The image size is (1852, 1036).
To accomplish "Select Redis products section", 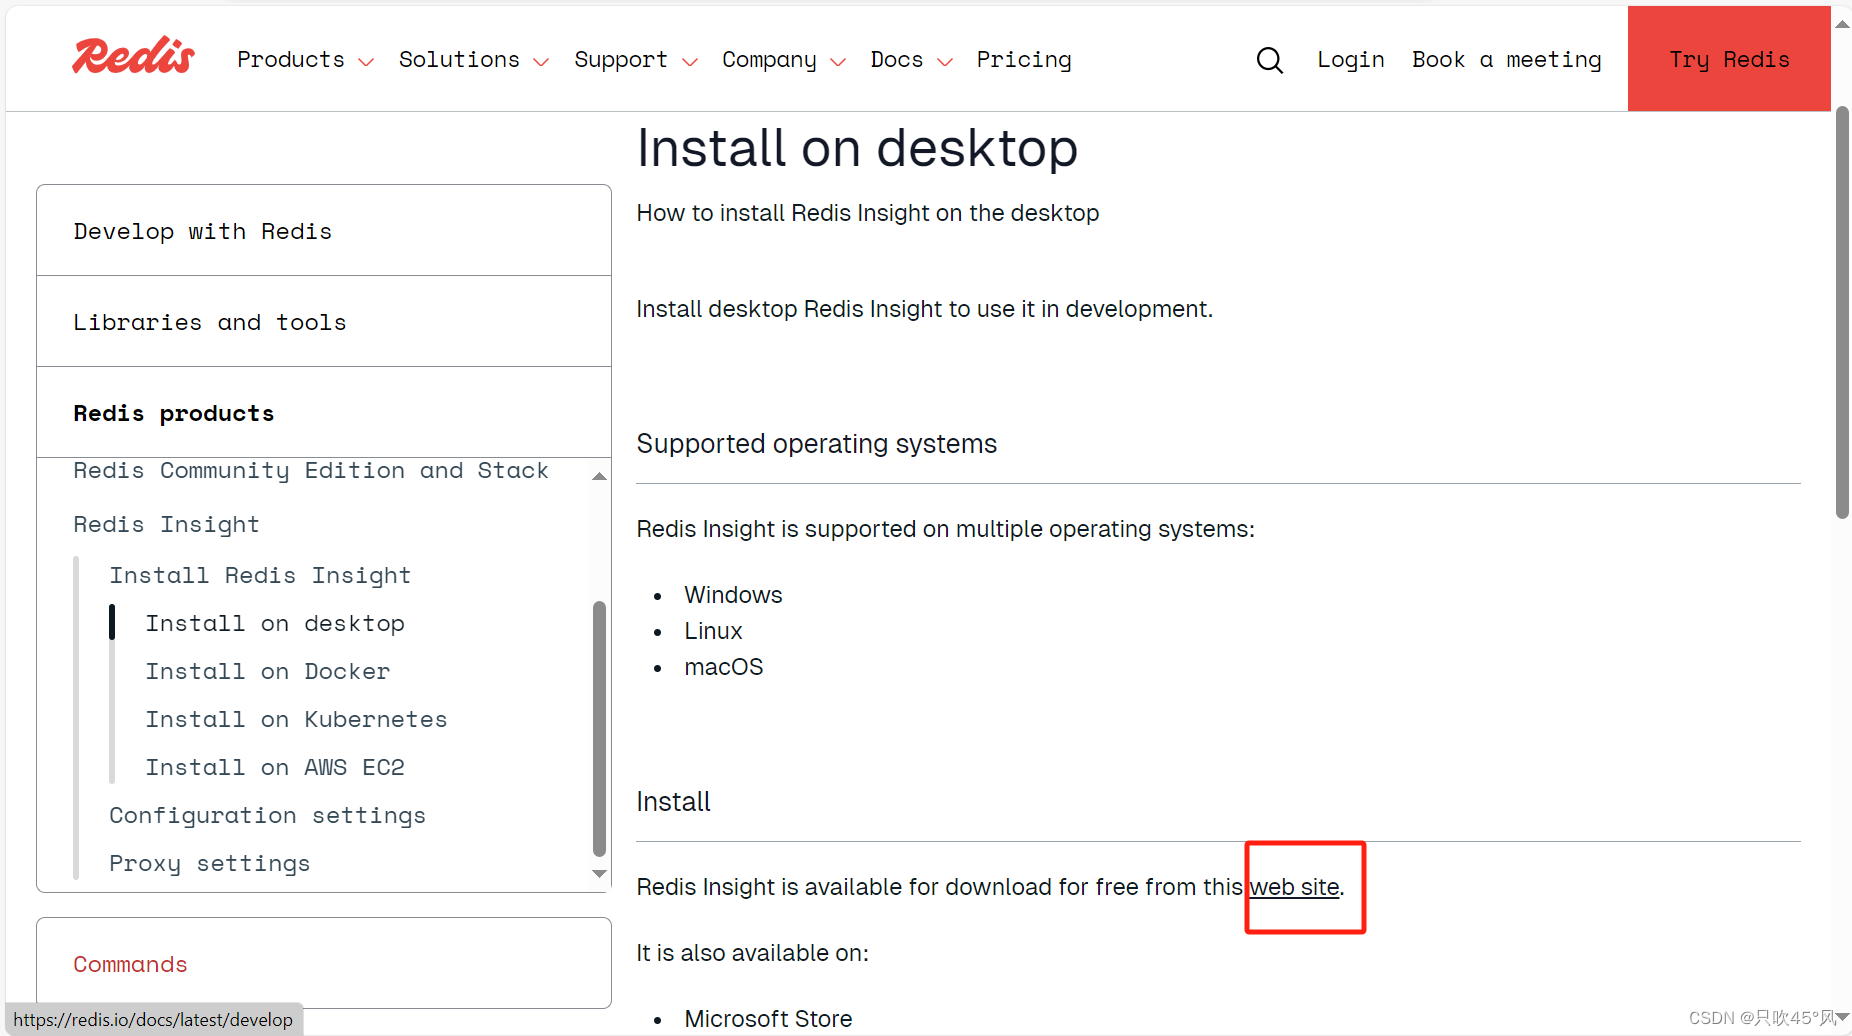I will [324, 413].
